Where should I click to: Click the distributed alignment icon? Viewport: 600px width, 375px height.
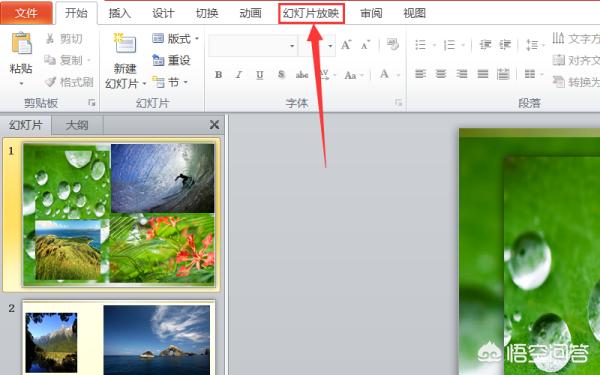tap(503, 73)
